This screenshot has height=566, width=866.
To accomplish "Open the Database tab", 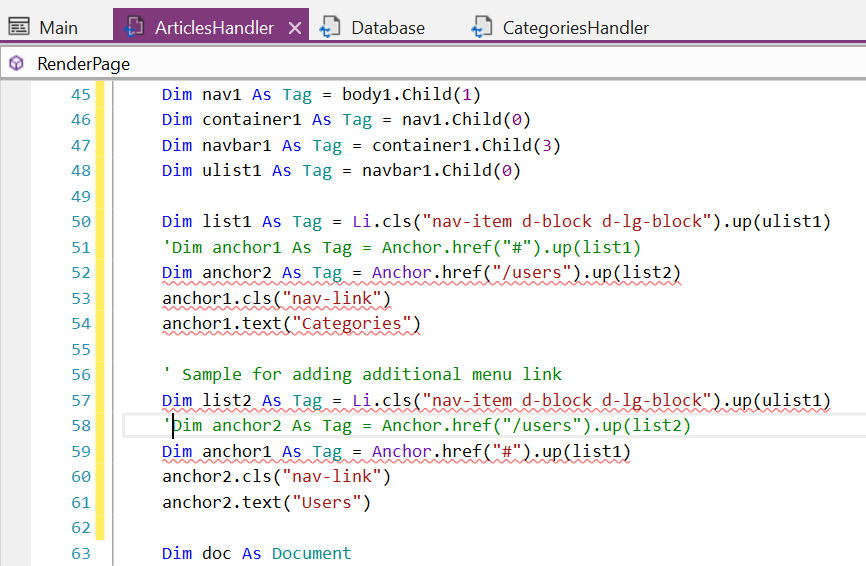I will [388, 28].
